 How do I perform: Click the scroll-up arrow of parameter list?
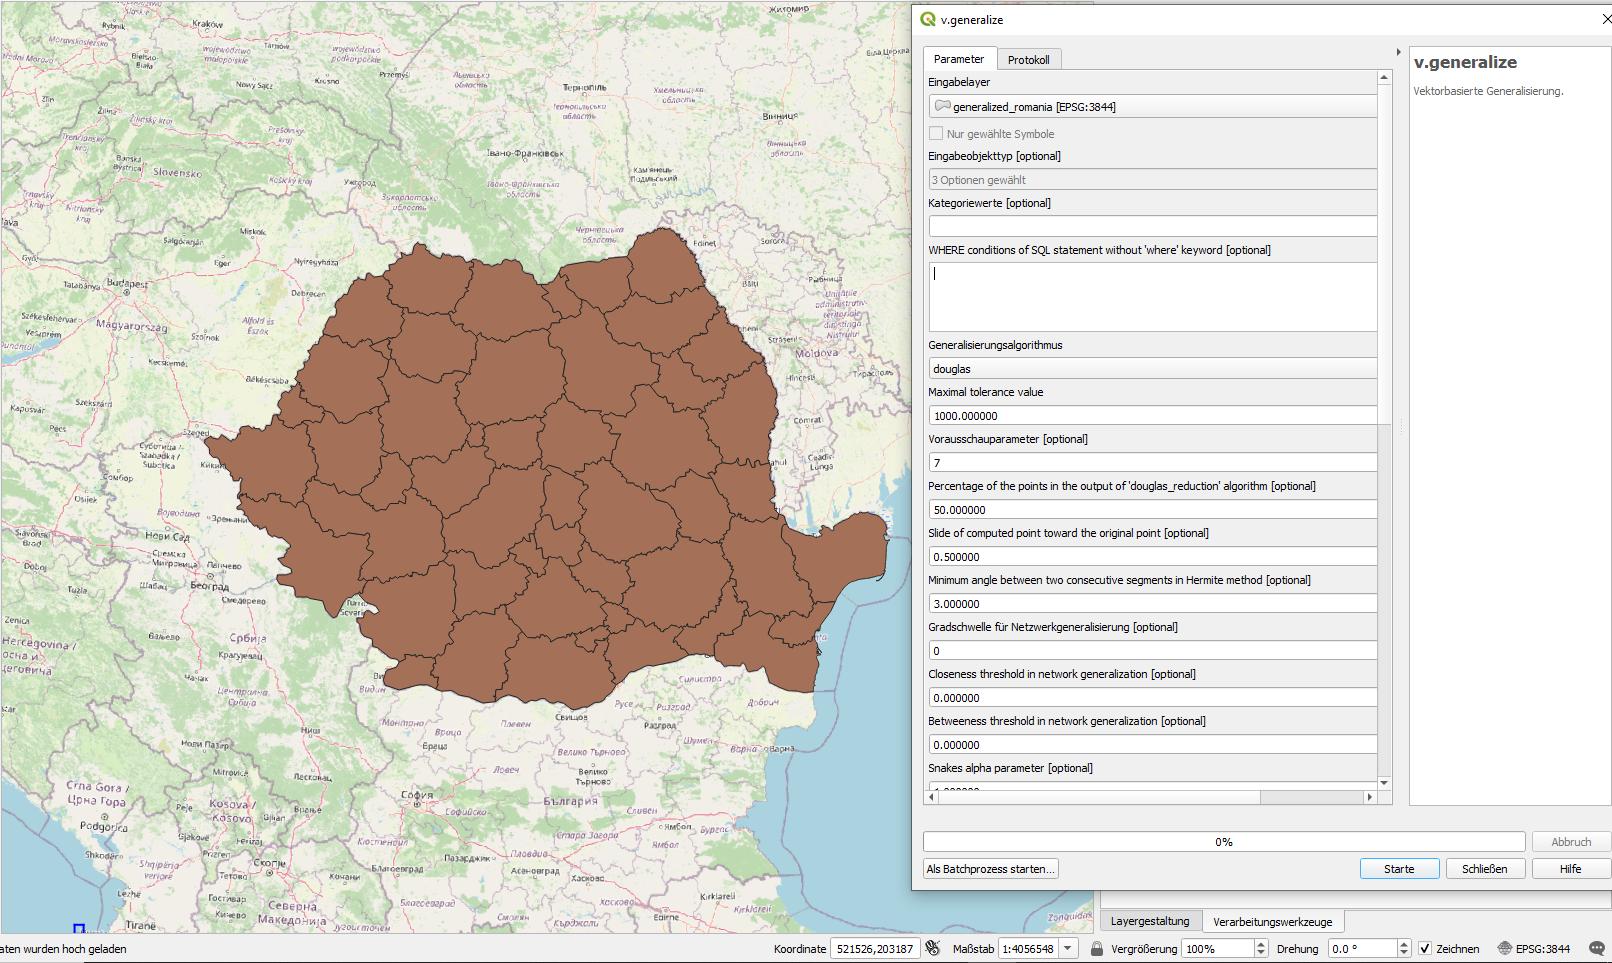(1384, 77)
